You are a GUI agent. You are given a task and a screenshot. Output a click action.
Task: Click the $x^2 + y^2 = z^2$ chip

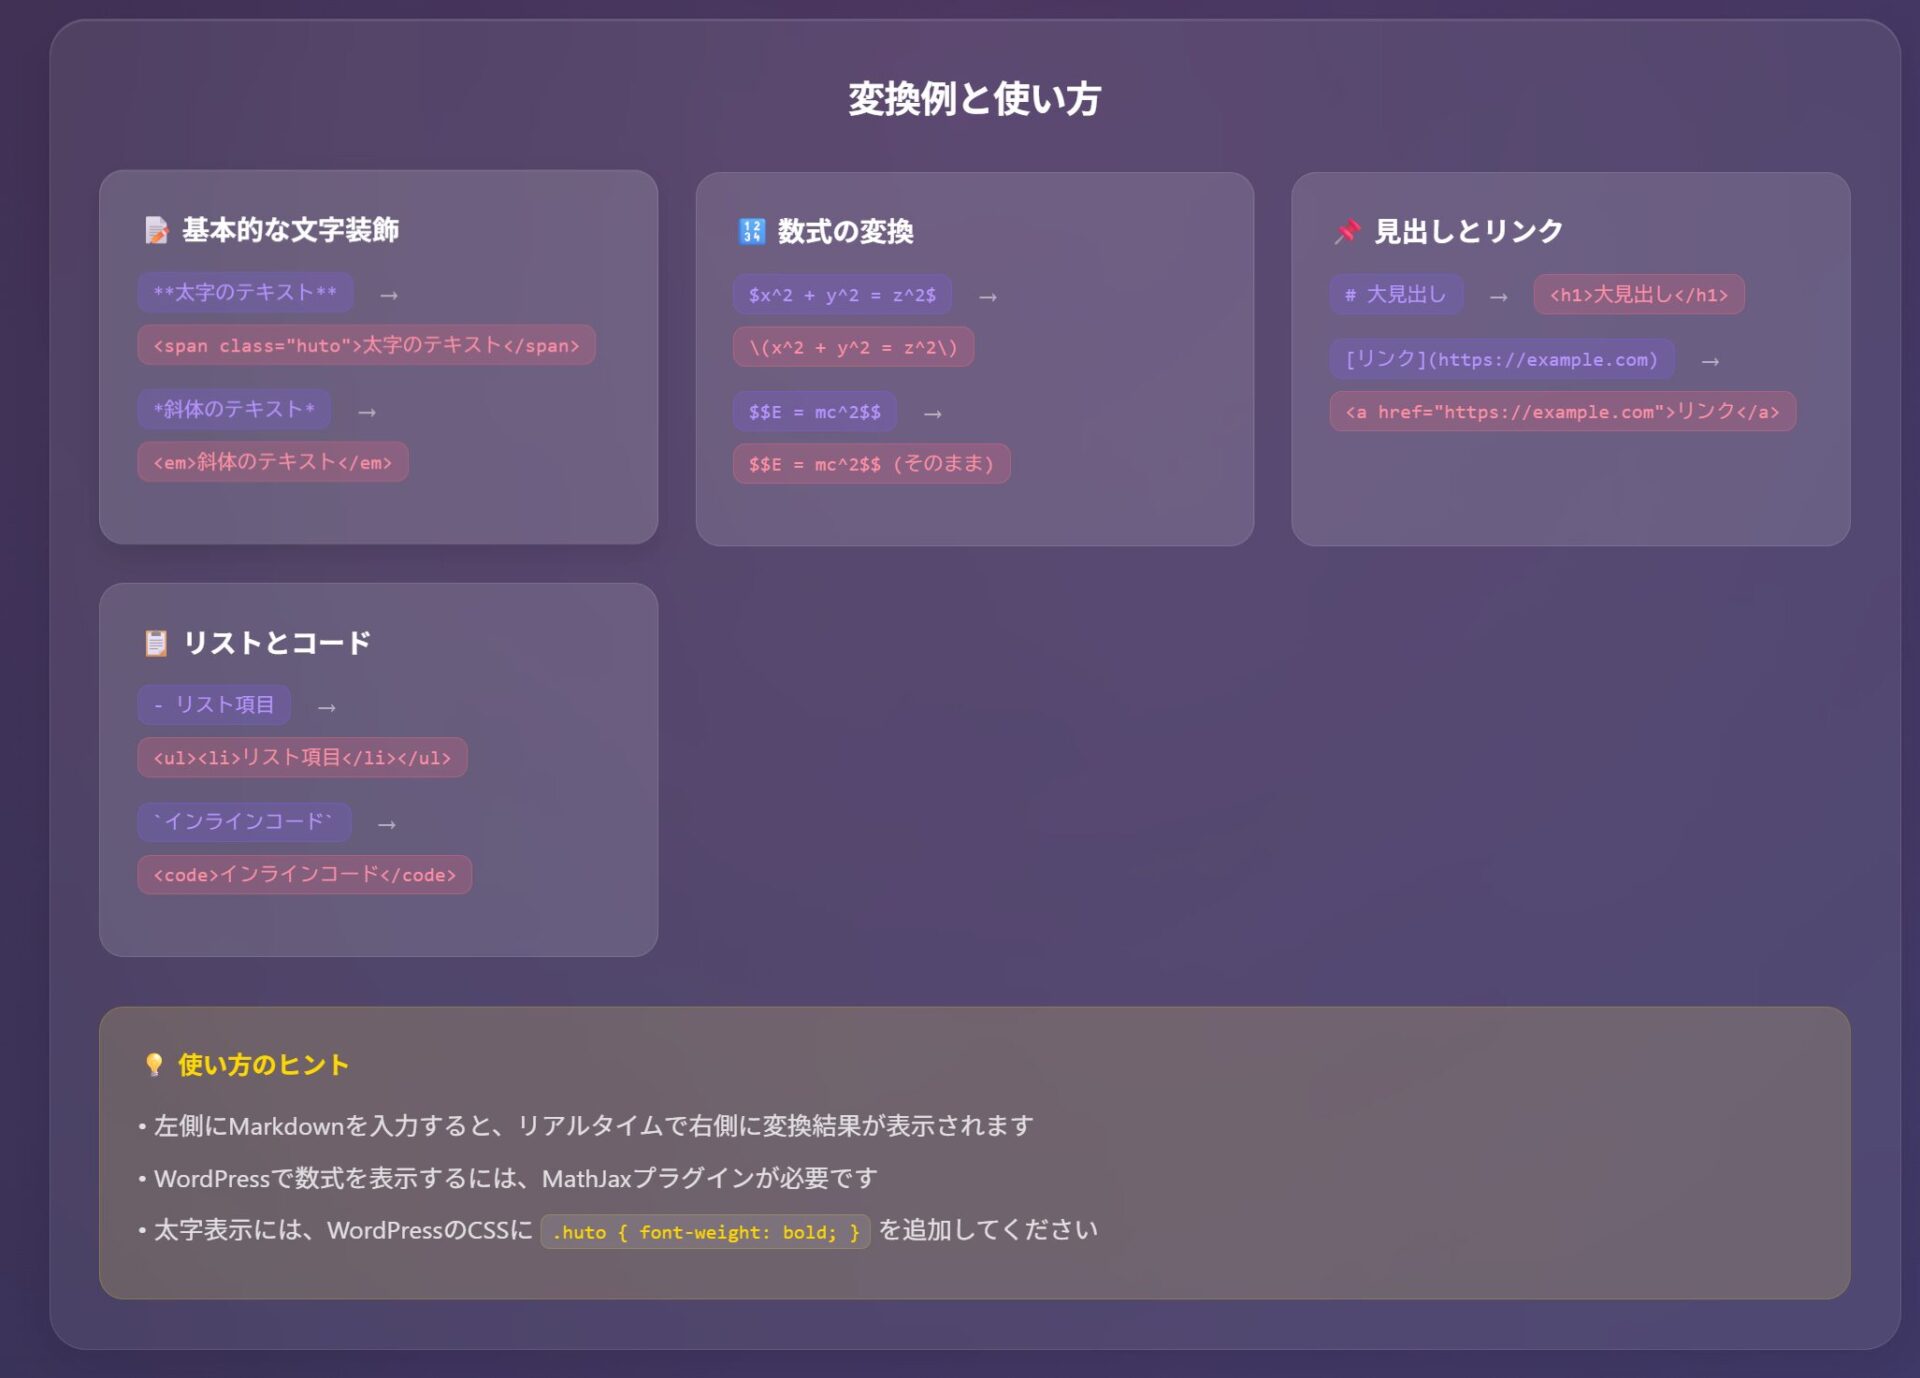click(x=842, y=295)
